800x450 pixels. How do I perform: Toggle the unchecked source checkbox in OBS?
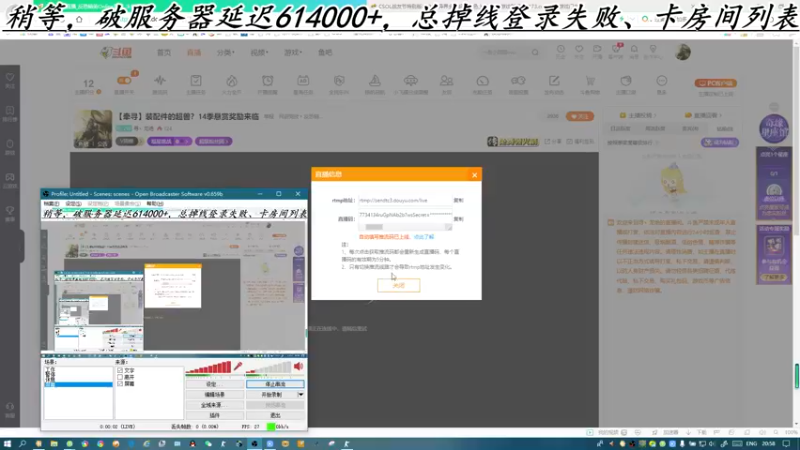pyautogui.click(x=120, y=377)
